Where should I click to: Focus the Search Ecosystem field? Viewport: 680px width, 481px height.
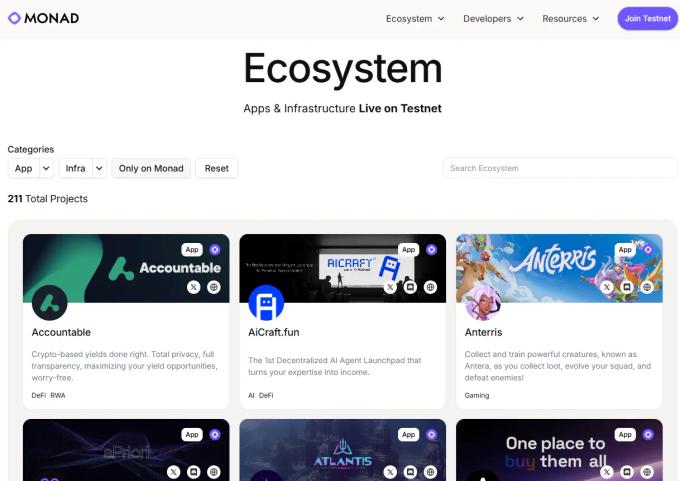[x=559, y=168]
